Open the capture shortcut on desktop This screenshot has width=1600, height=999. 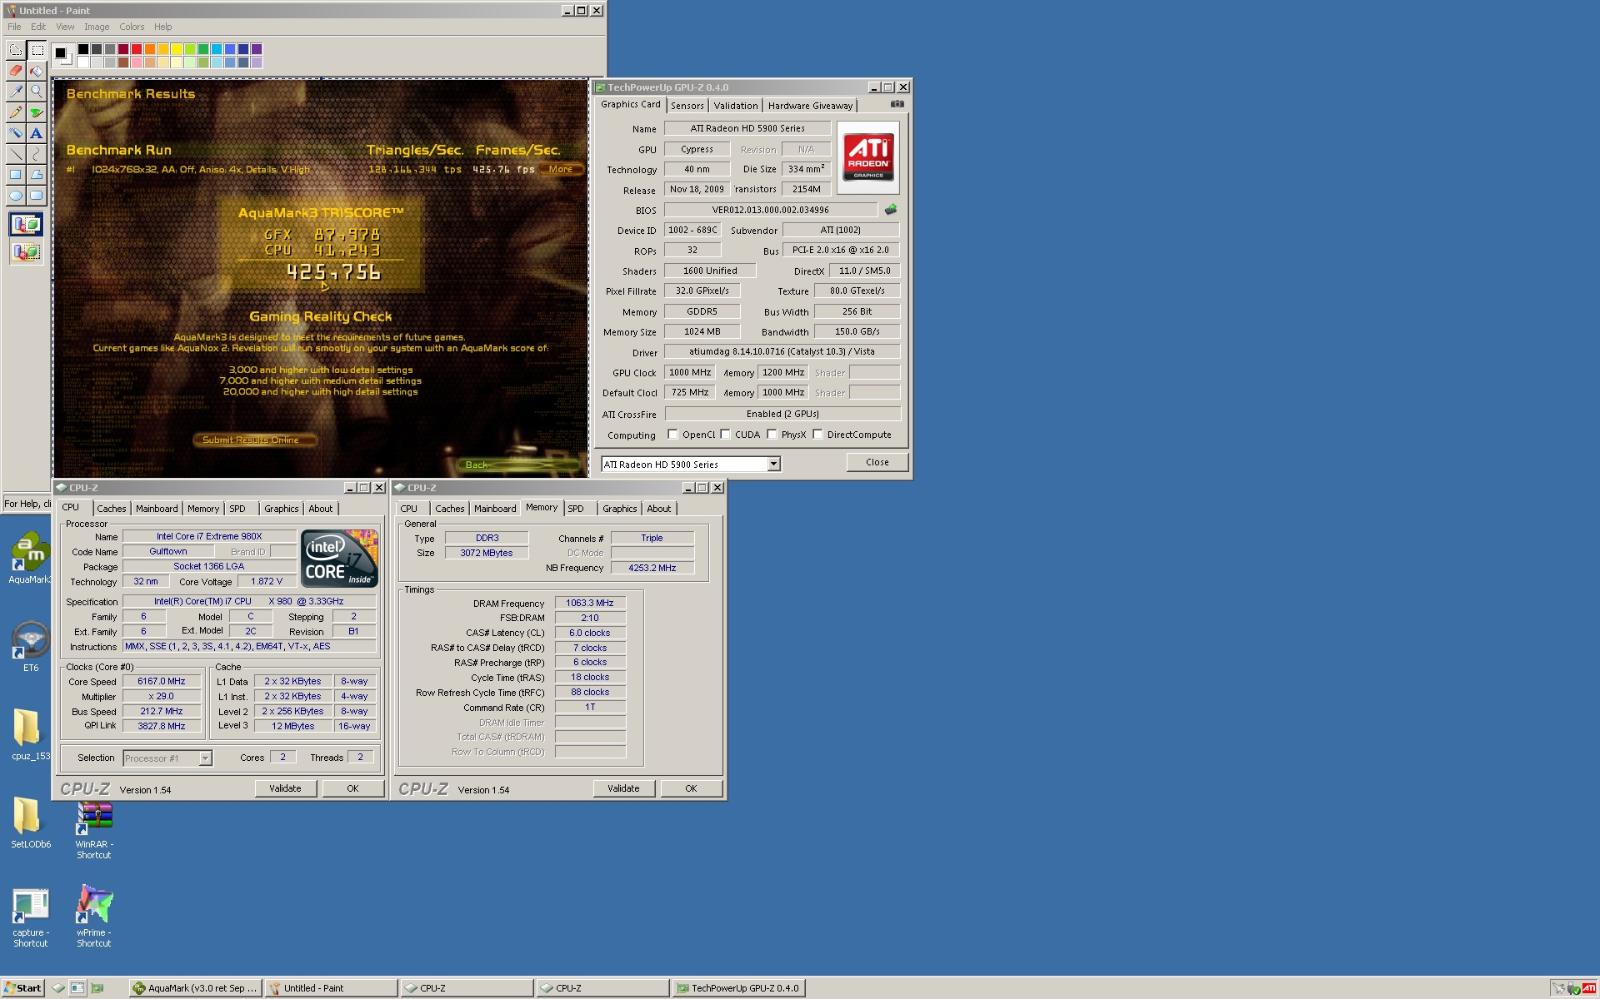tap(30, 916)
